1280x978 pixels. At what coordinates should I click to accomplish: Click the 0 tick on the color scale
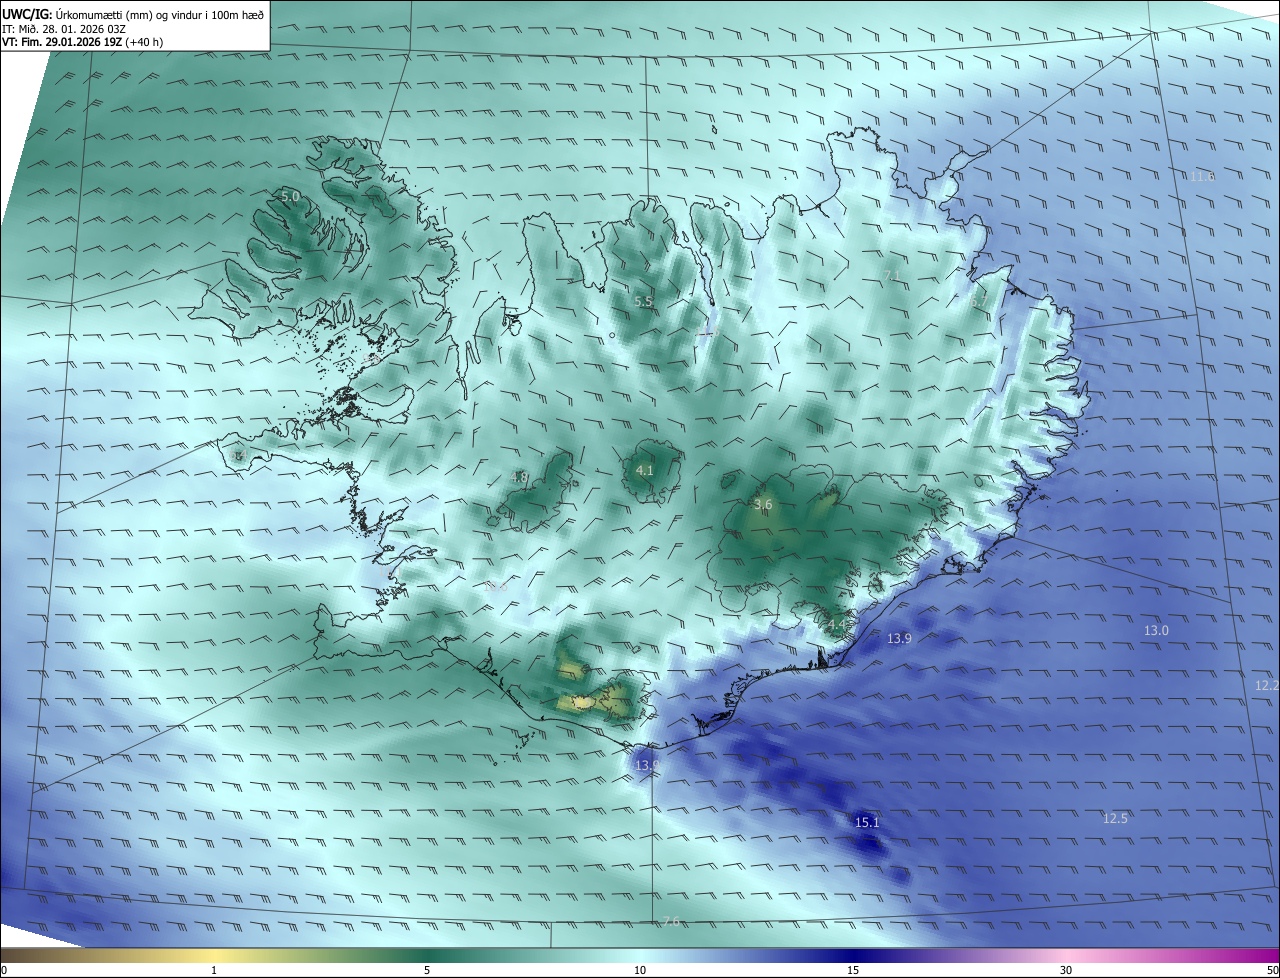[4, 970]
